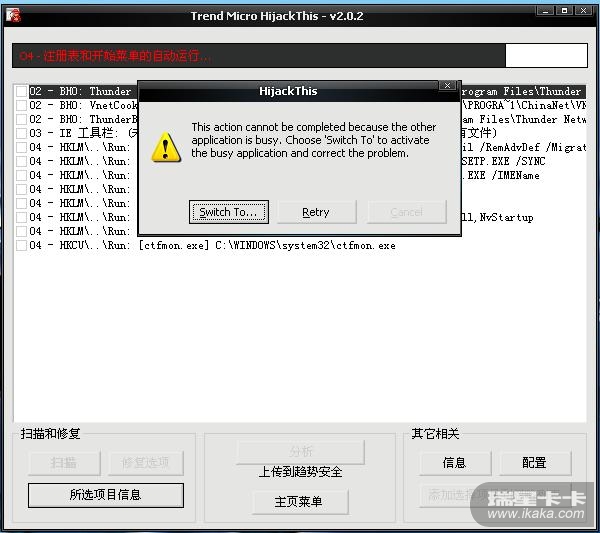Tick the O2 BHO ThunderB checkbox
The image size is (600, 533).
click(x=21, y=119)
